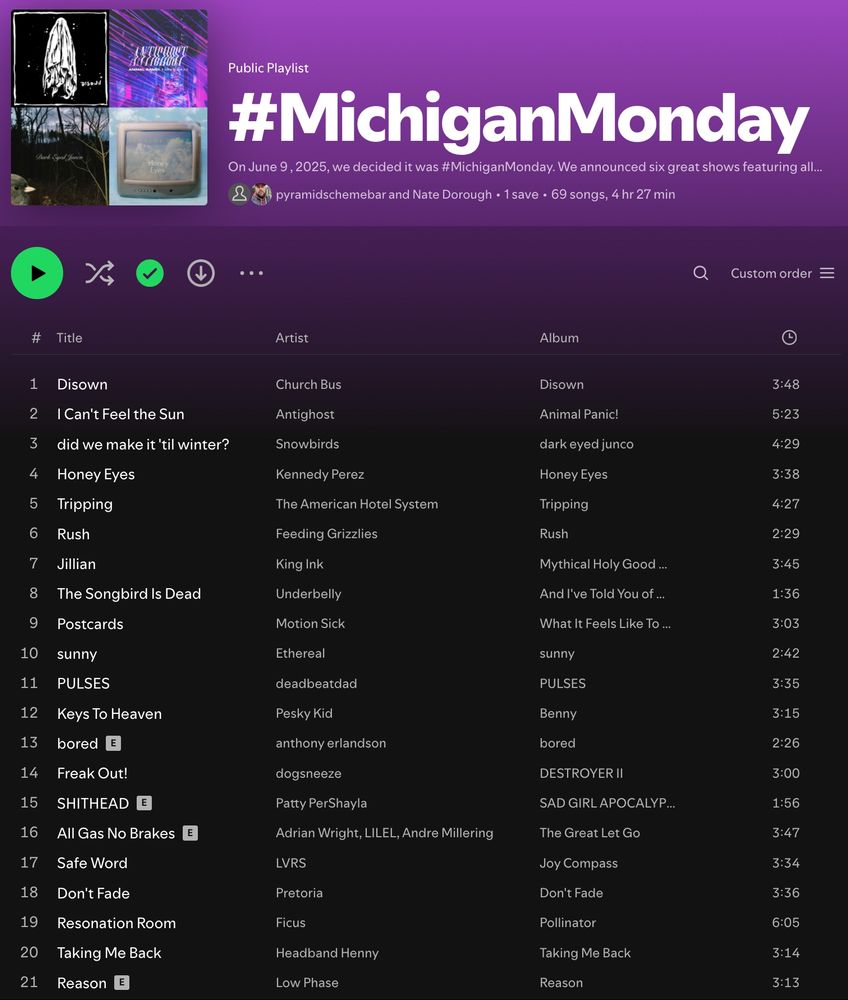Click track number 14

29,773
